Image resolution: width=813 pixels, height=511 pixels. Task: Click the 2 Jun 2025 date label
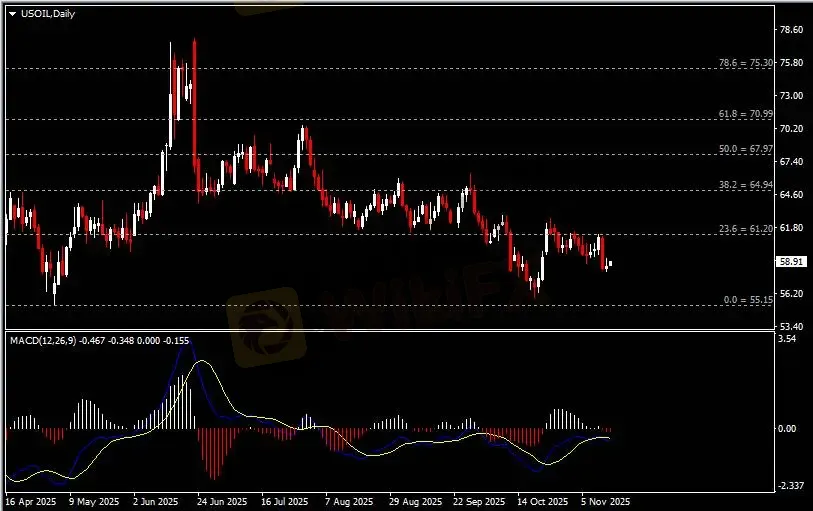156,502
